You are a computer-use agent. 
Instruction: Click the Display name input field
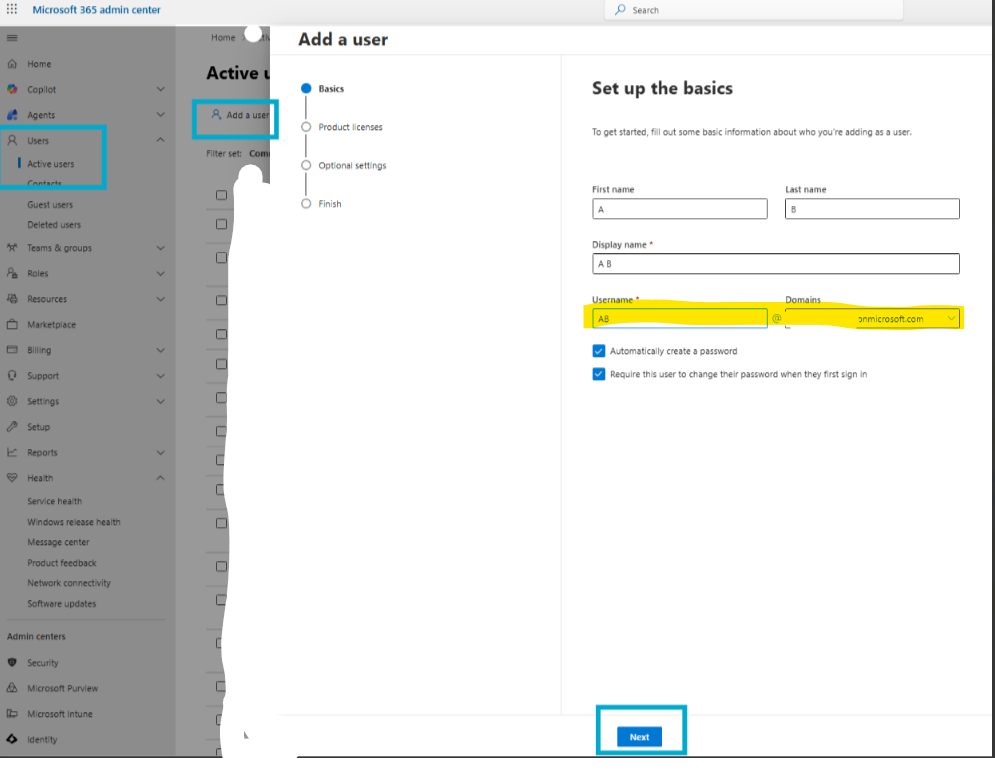[775, 263]
